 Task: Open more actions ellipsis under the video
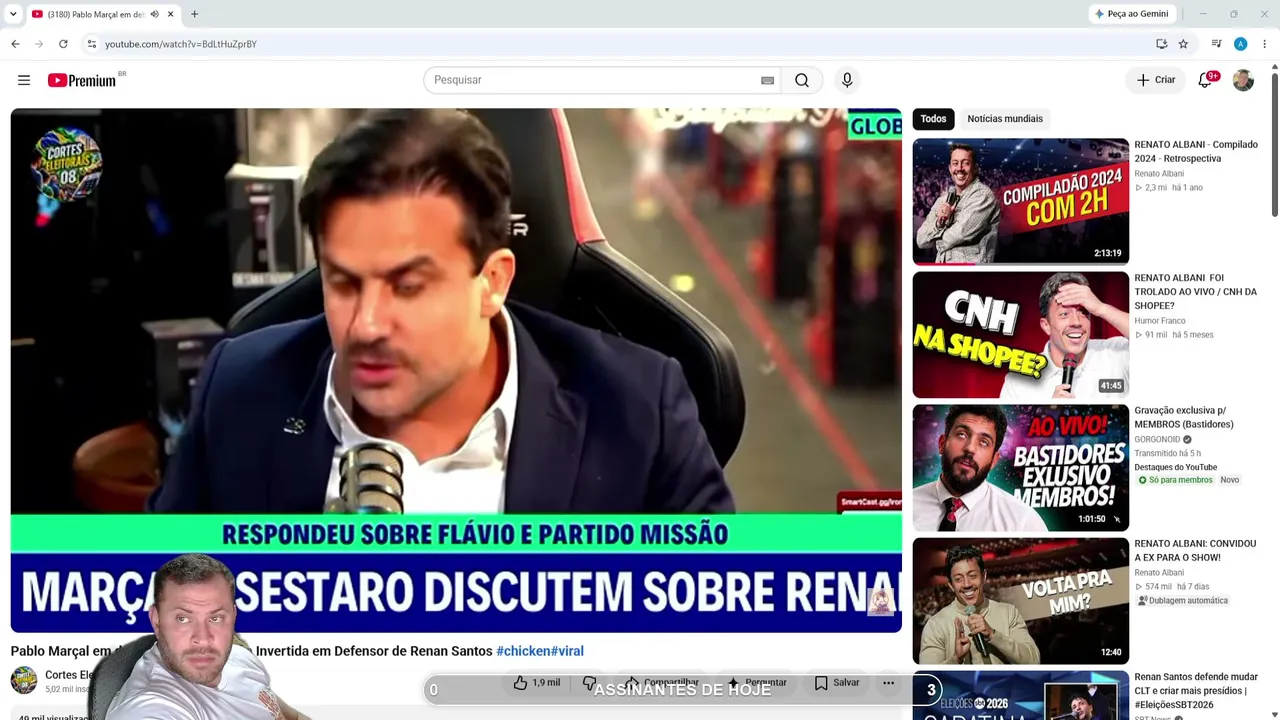tap(888, 683)
